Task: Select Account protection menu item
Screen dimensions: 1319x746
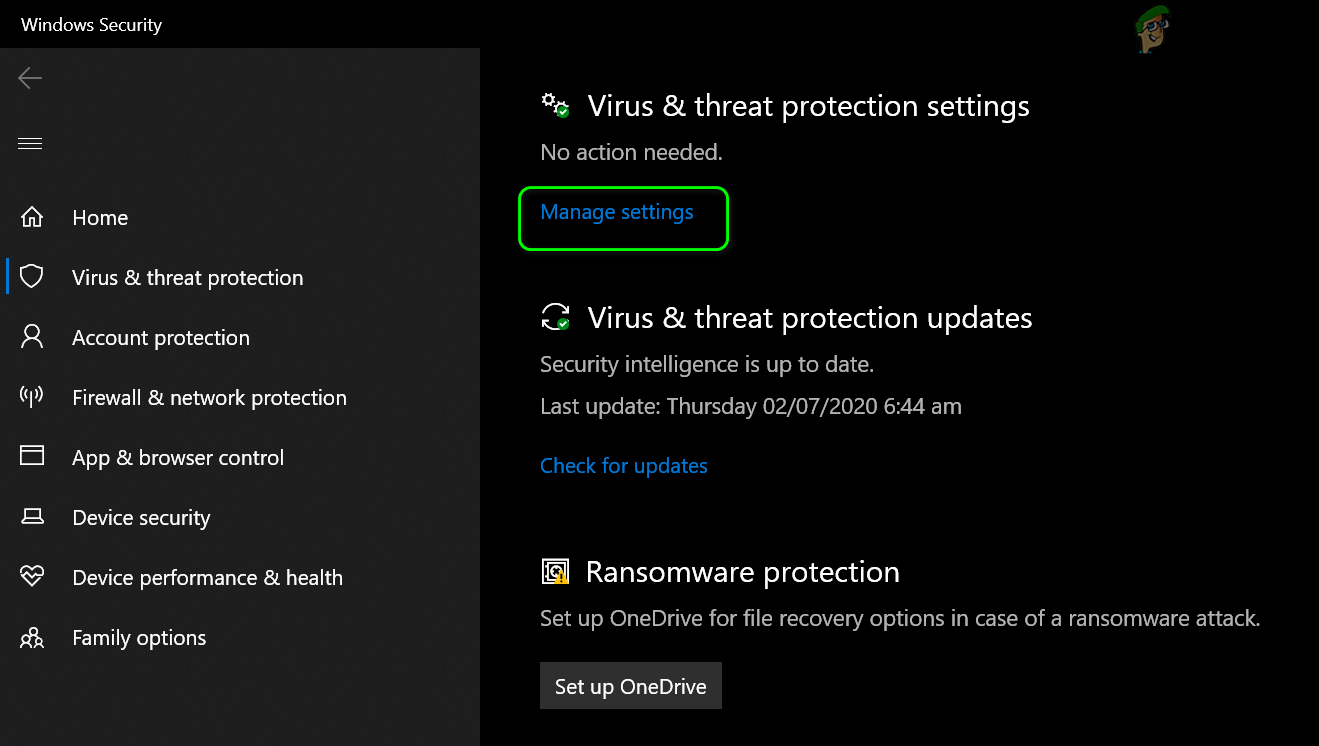Action: tap(161, 338)
